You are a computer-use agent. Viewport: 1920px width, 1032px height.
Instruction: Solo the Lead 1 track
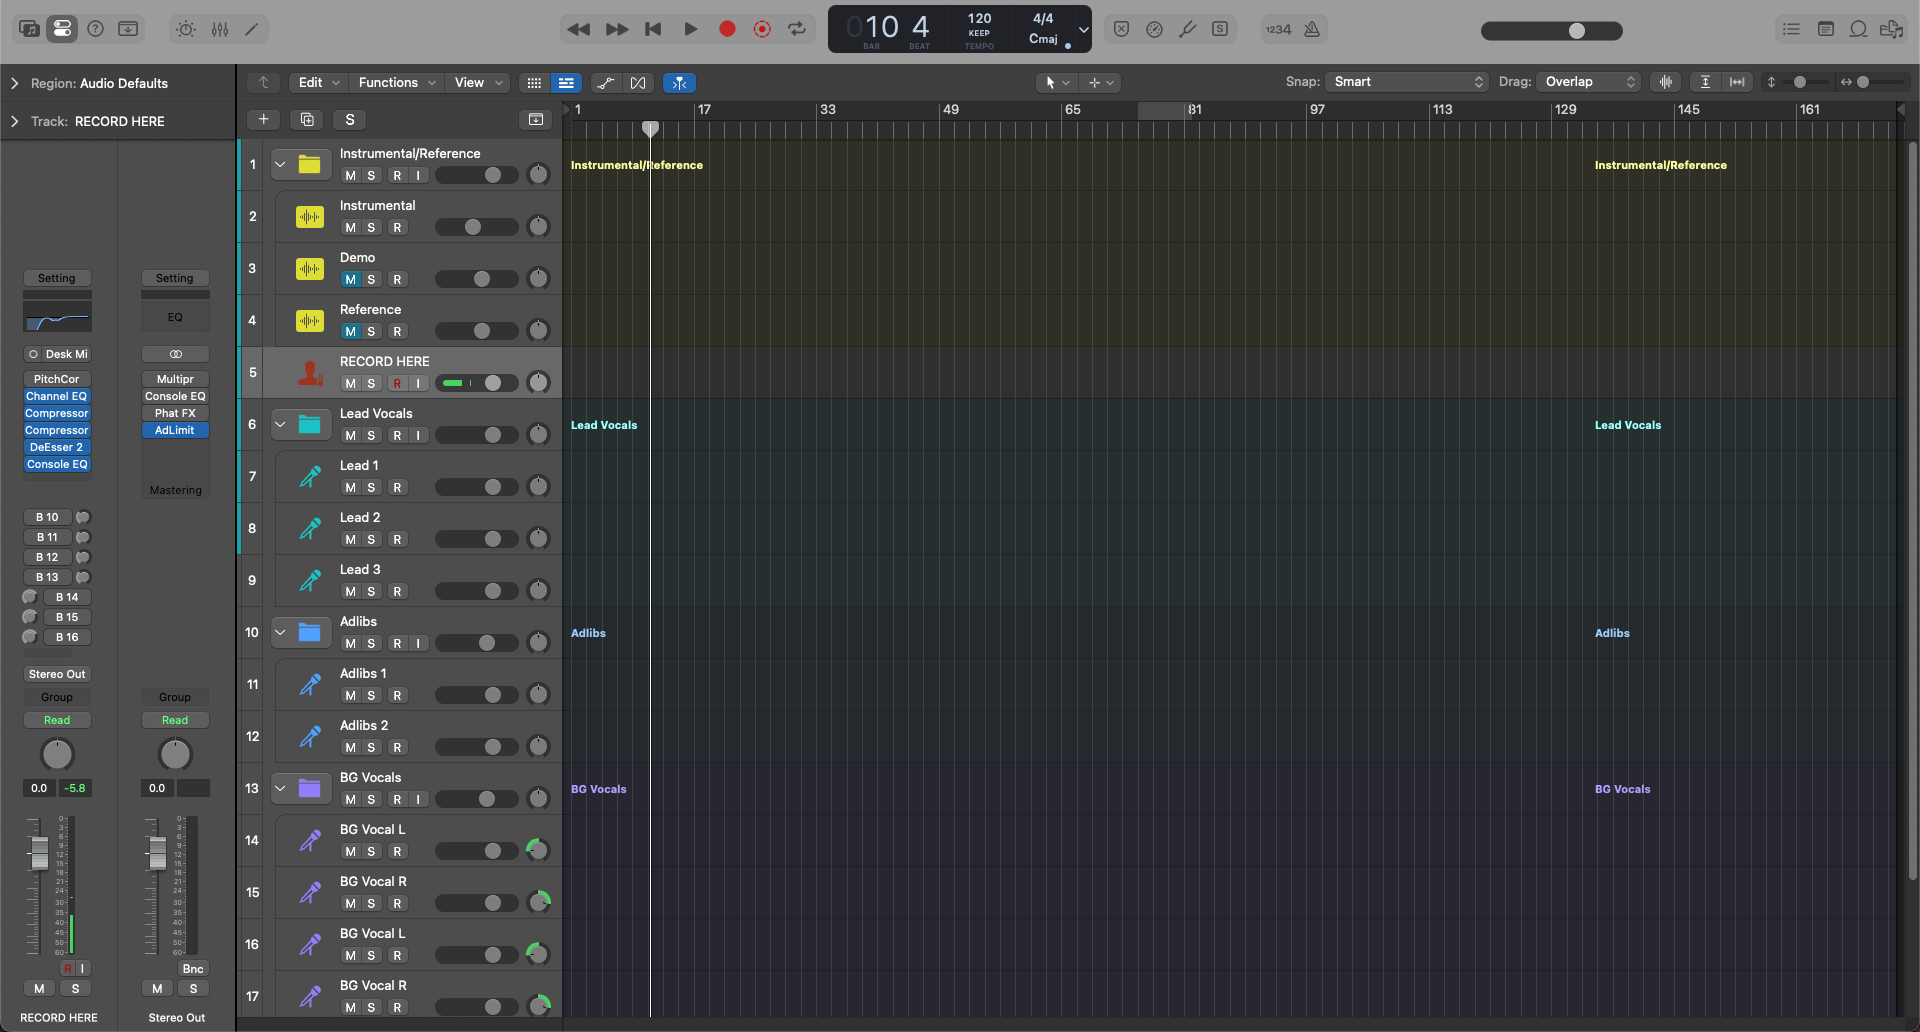click(x=370, y=487)
